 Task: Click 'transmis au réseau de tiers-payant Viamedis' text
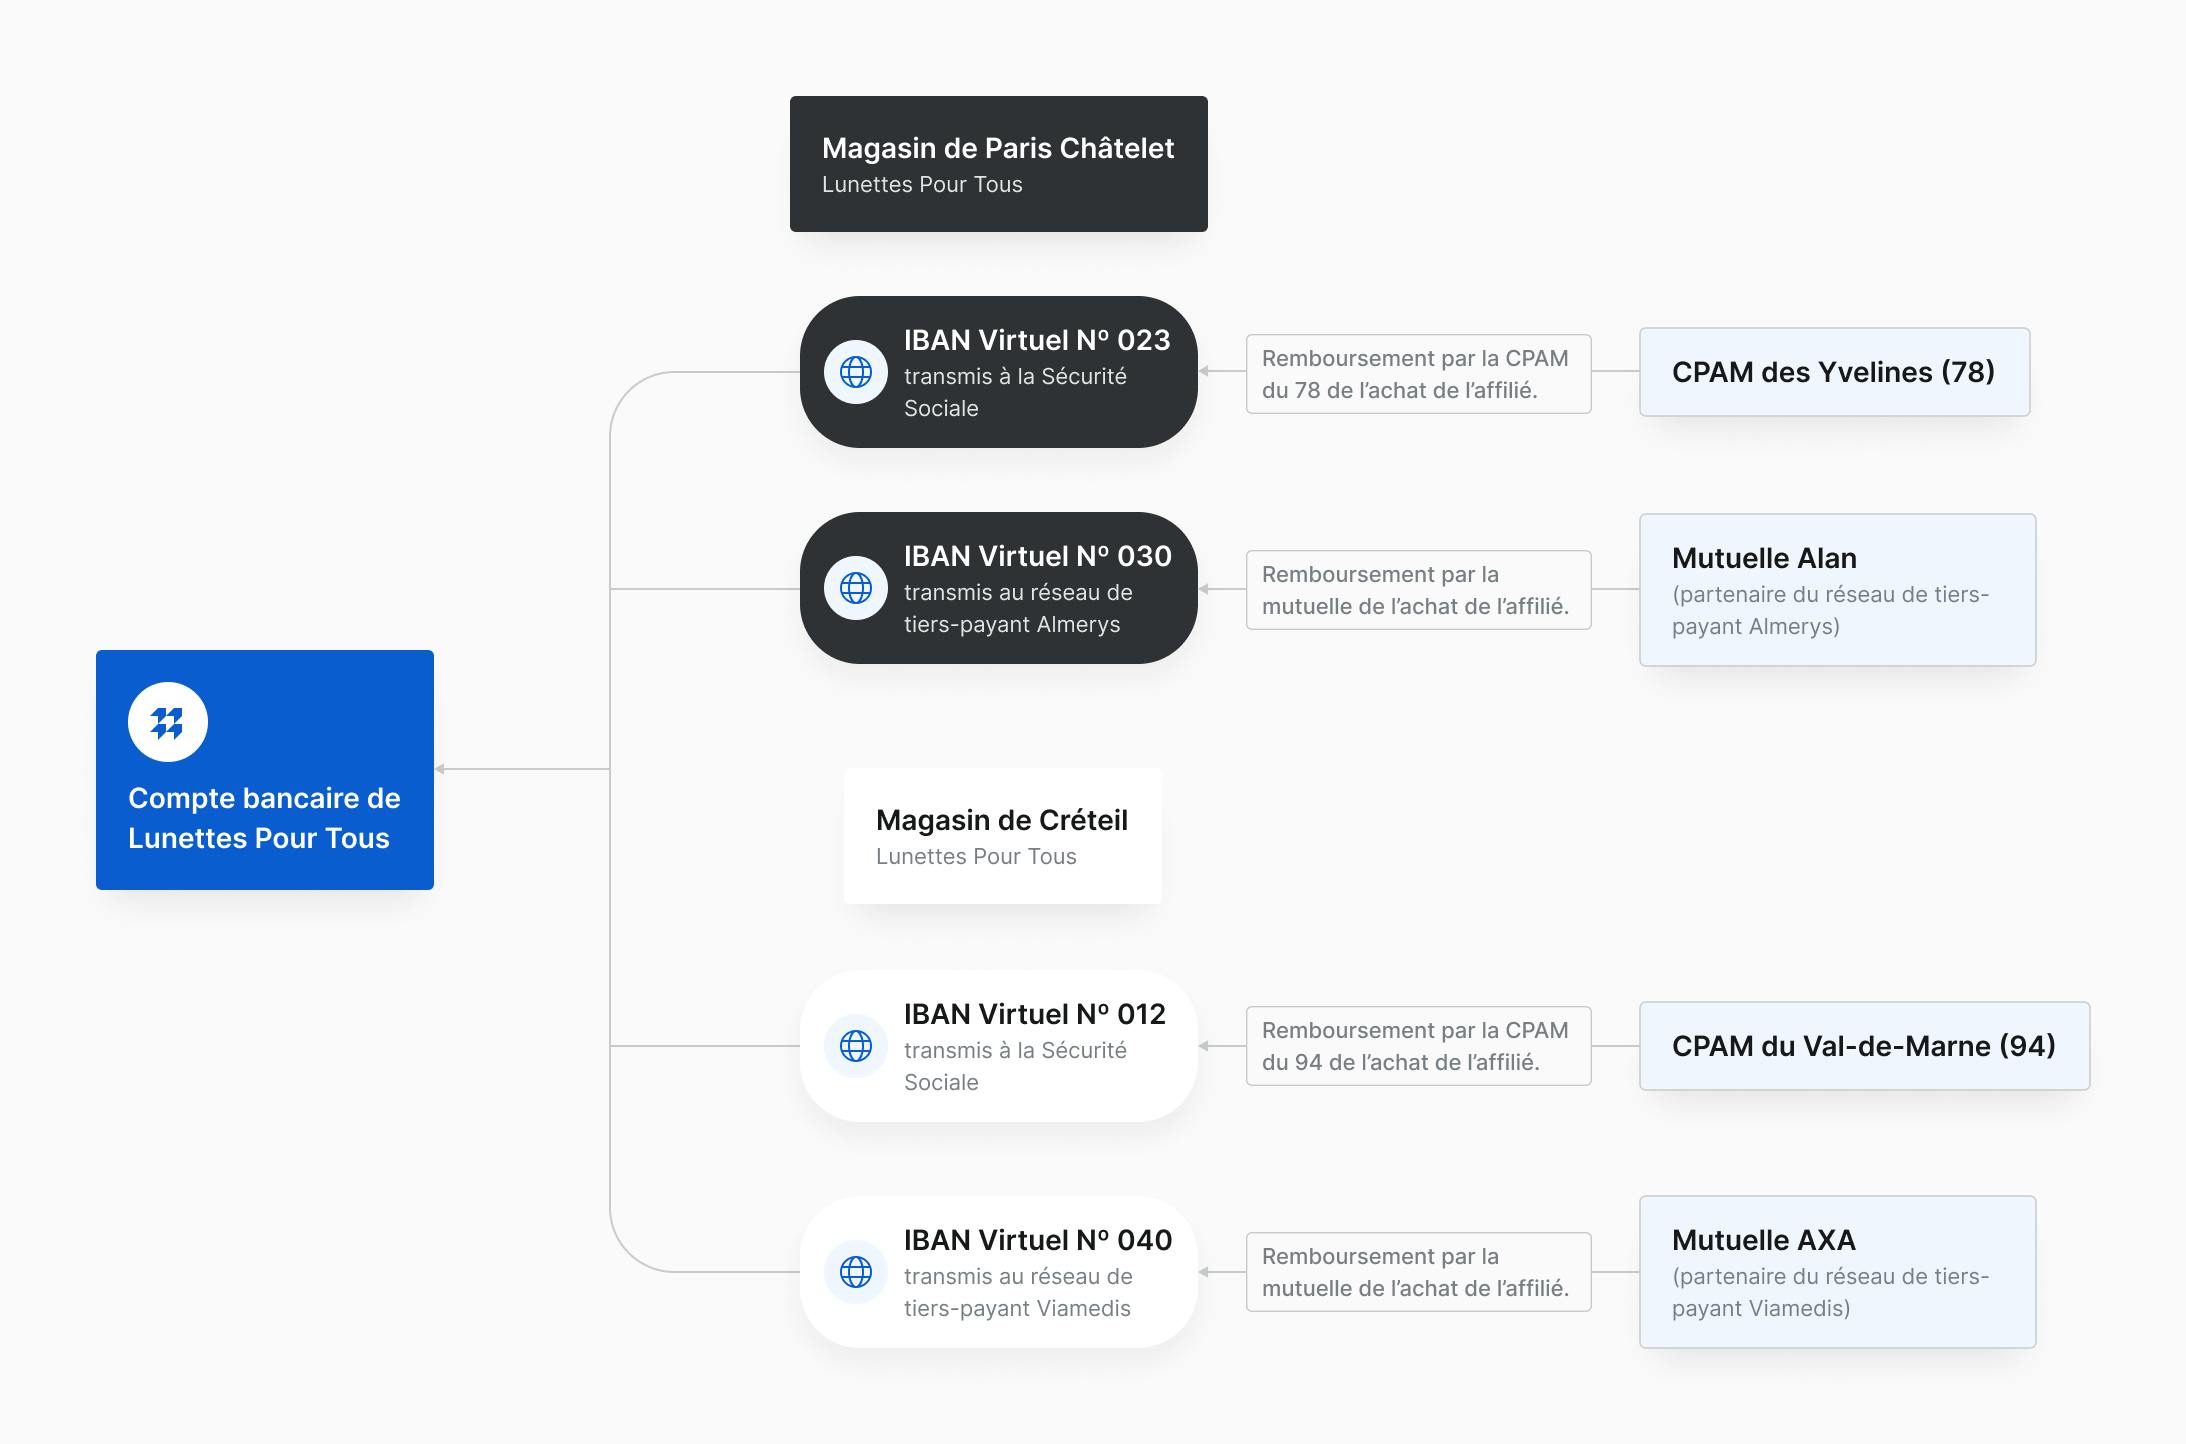(1018, 1292)
